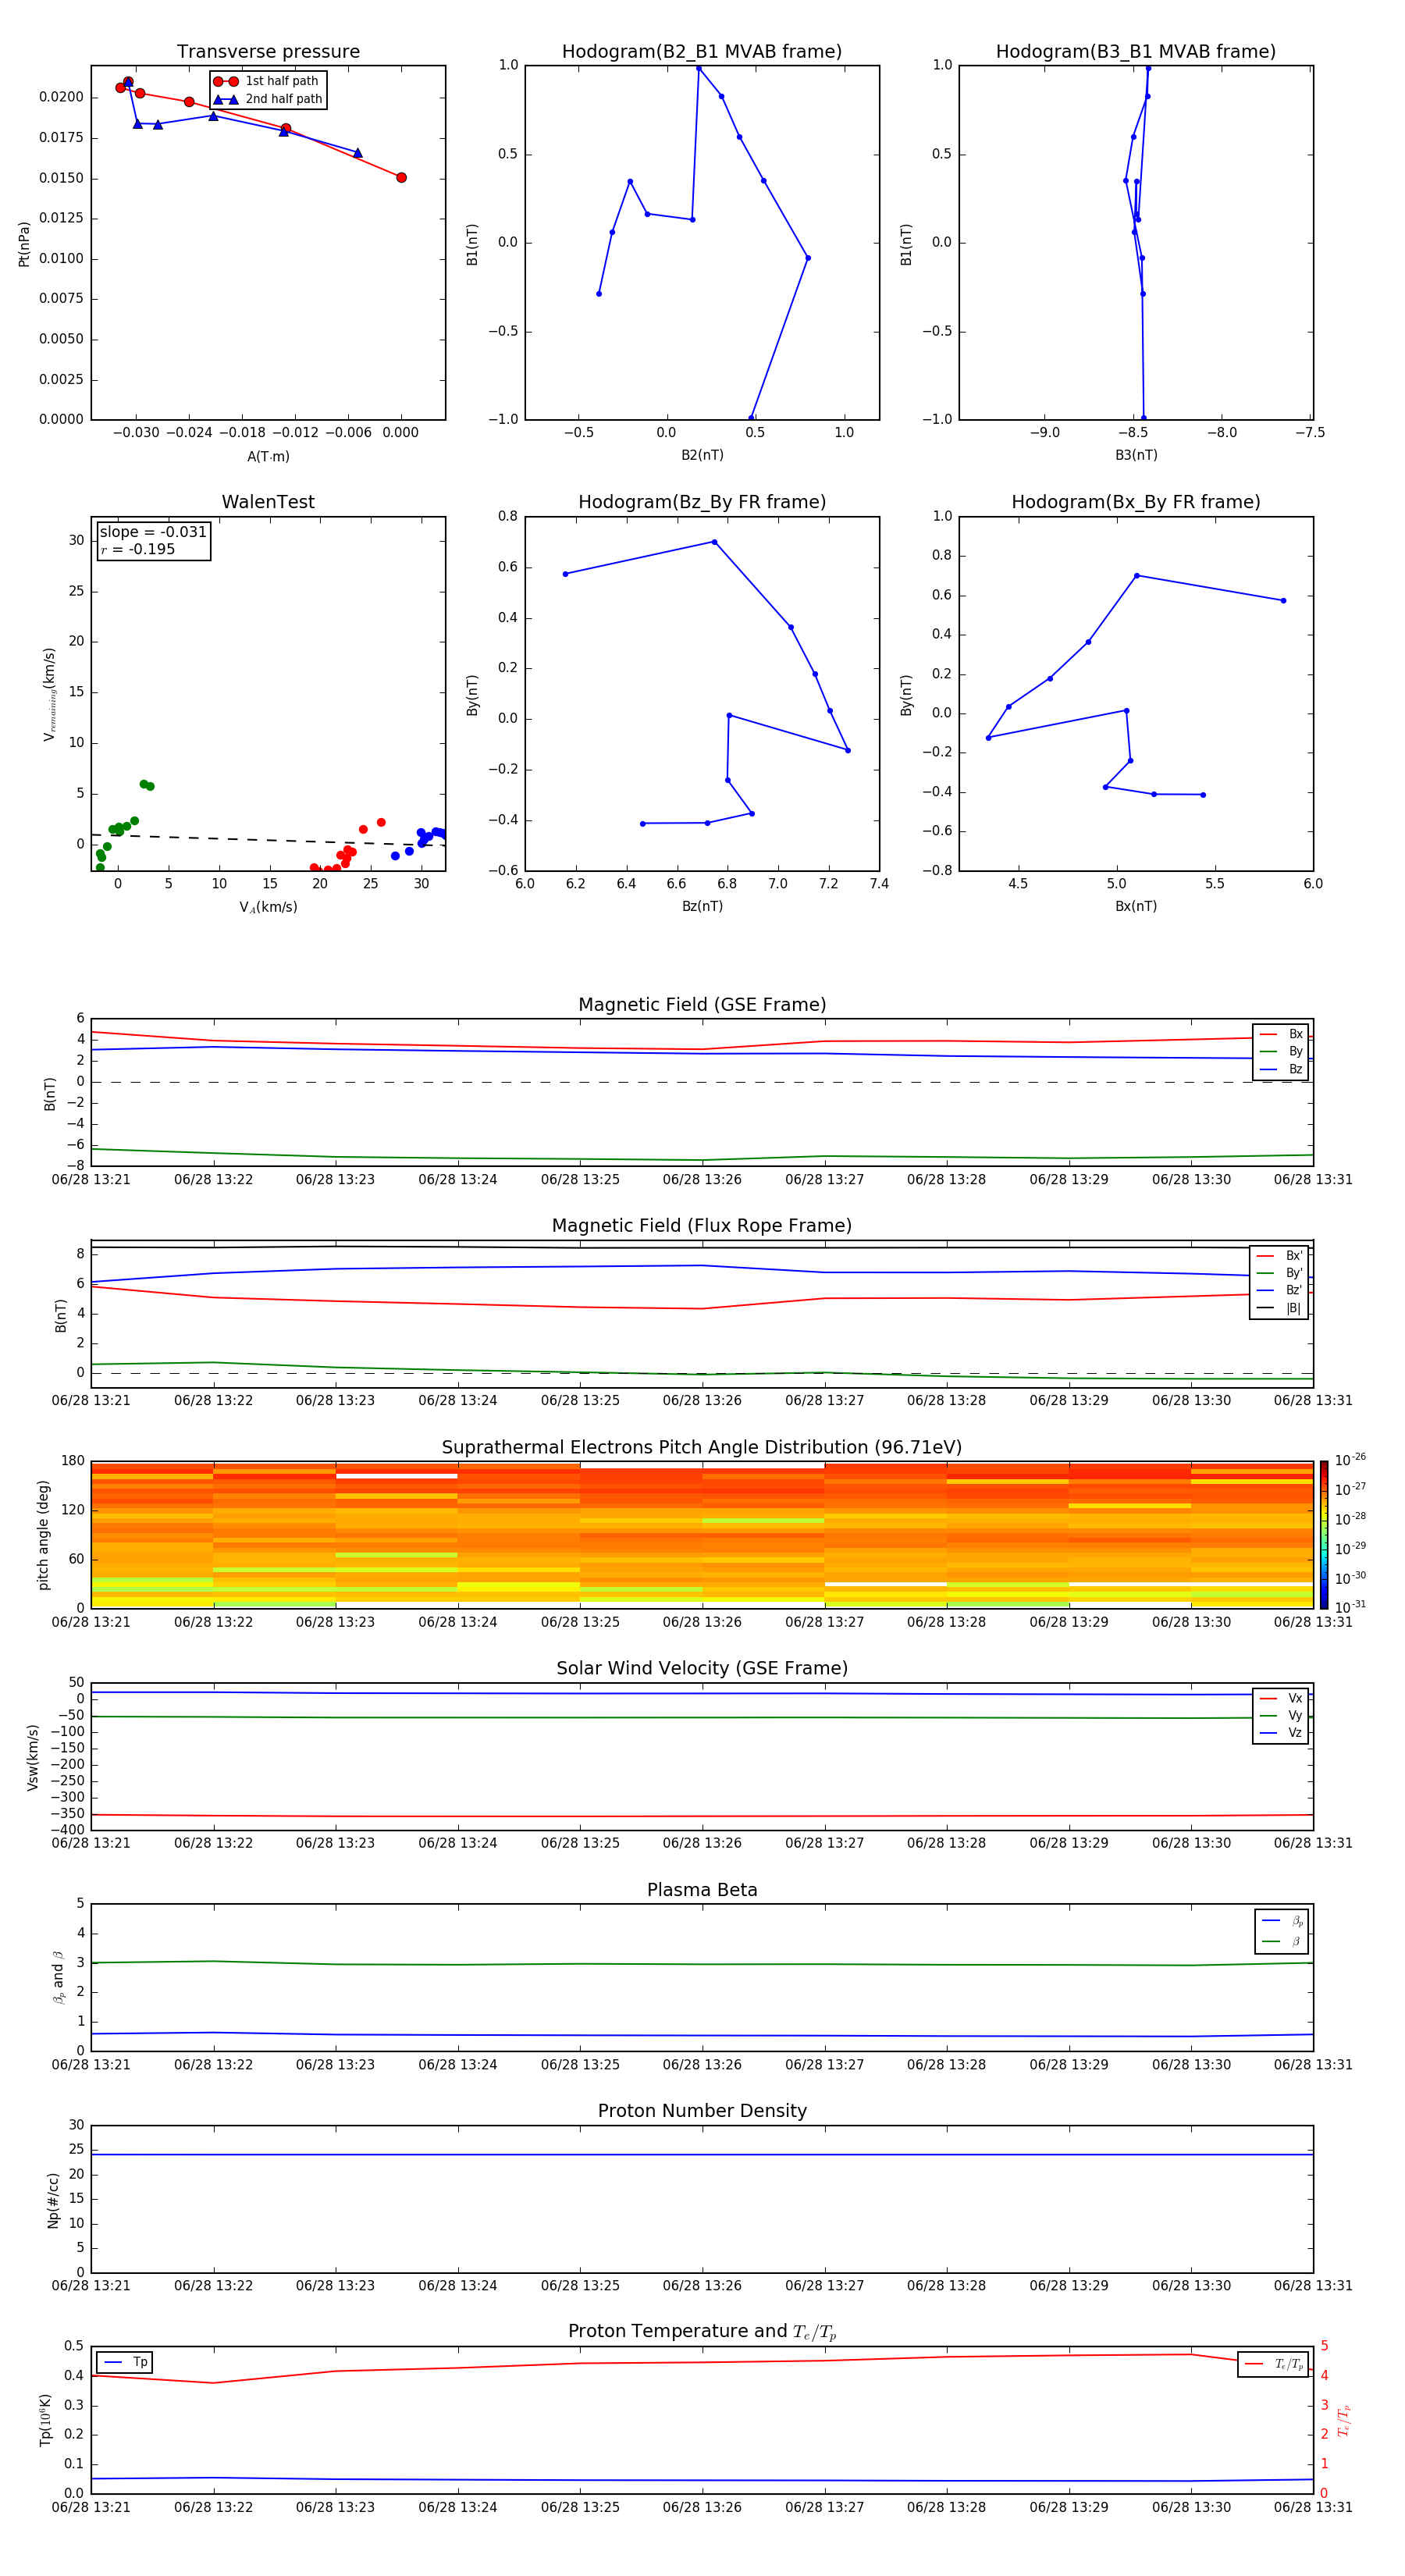Select the By entry in GSE legend

pyautogui.click(x=1281, y=1052)
